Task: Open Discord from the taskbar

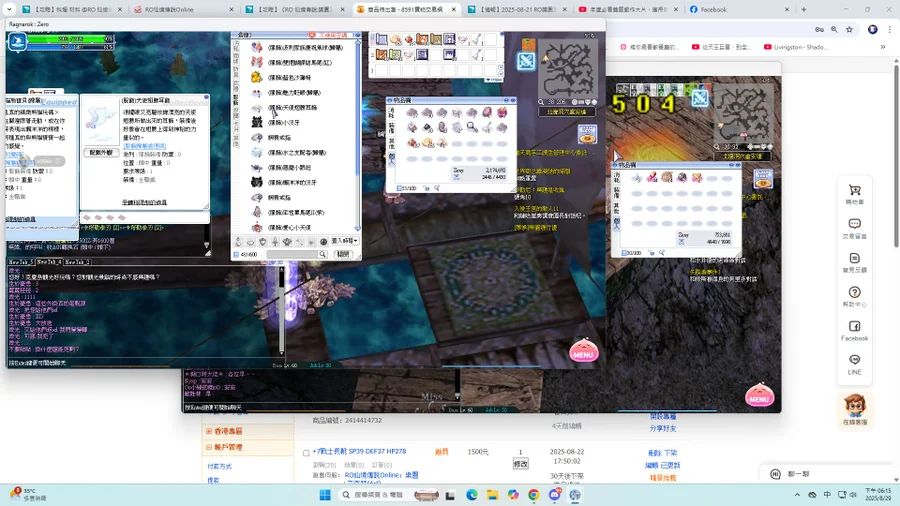Action: [x=554, y=495]
